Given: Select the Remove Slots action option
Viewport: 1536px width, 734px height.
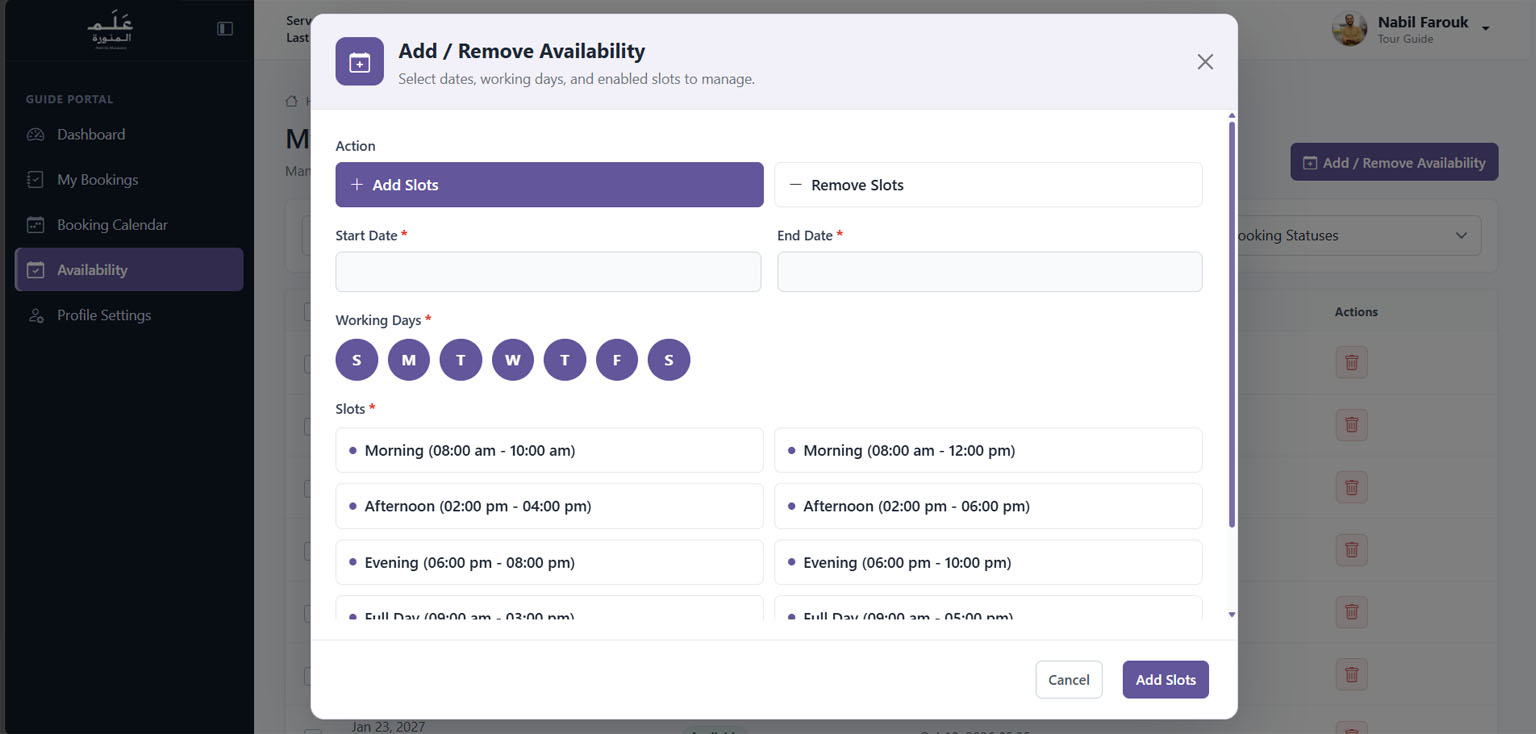Looking at the screenshot, I should click(988, 185).
